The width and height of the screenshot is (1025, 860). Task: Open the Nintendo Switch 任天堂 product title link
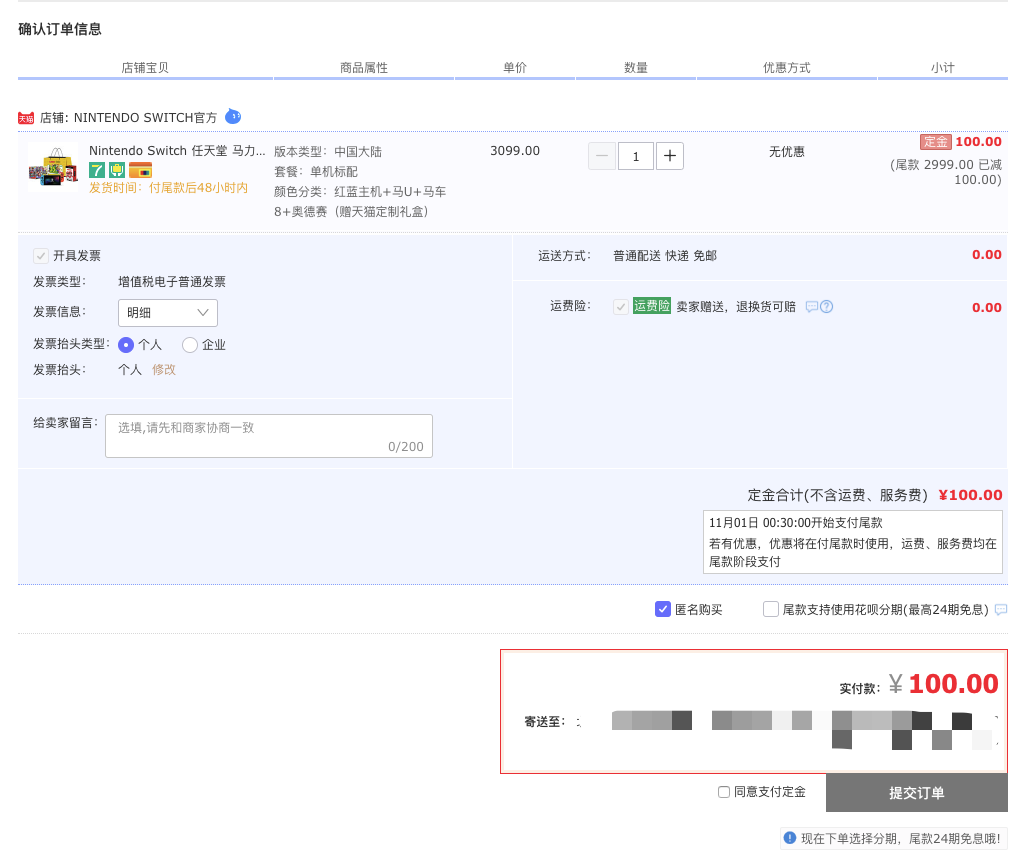(177, 151)
